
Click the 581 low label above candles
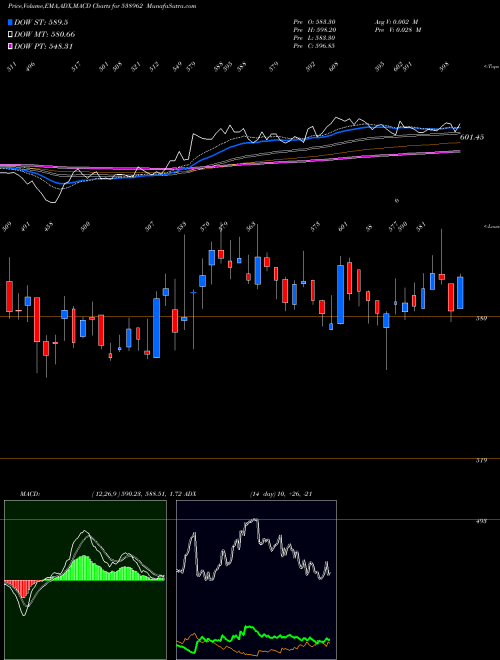tap(421, 226)
